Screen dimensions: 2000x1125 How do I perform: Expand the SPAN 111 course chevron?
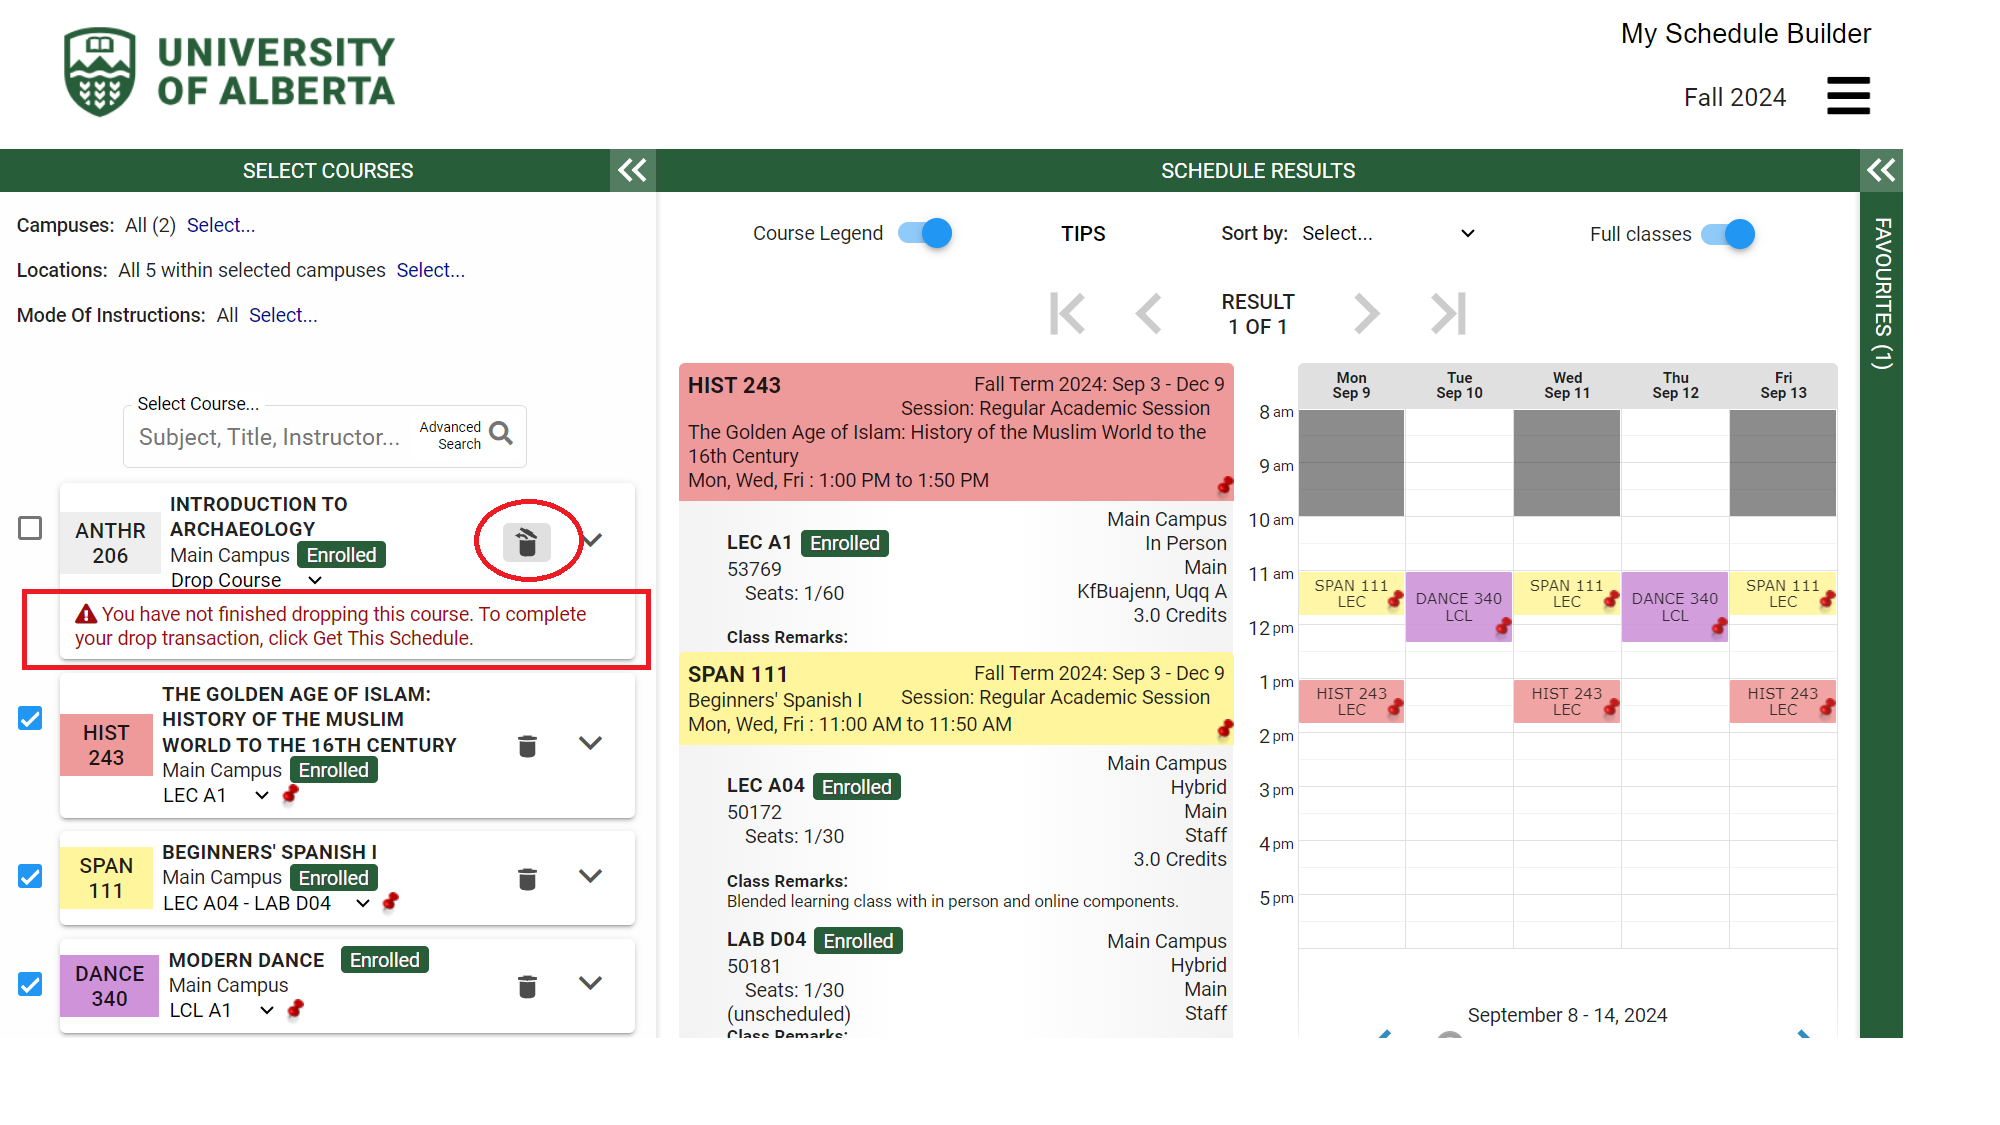click(590, 876)
